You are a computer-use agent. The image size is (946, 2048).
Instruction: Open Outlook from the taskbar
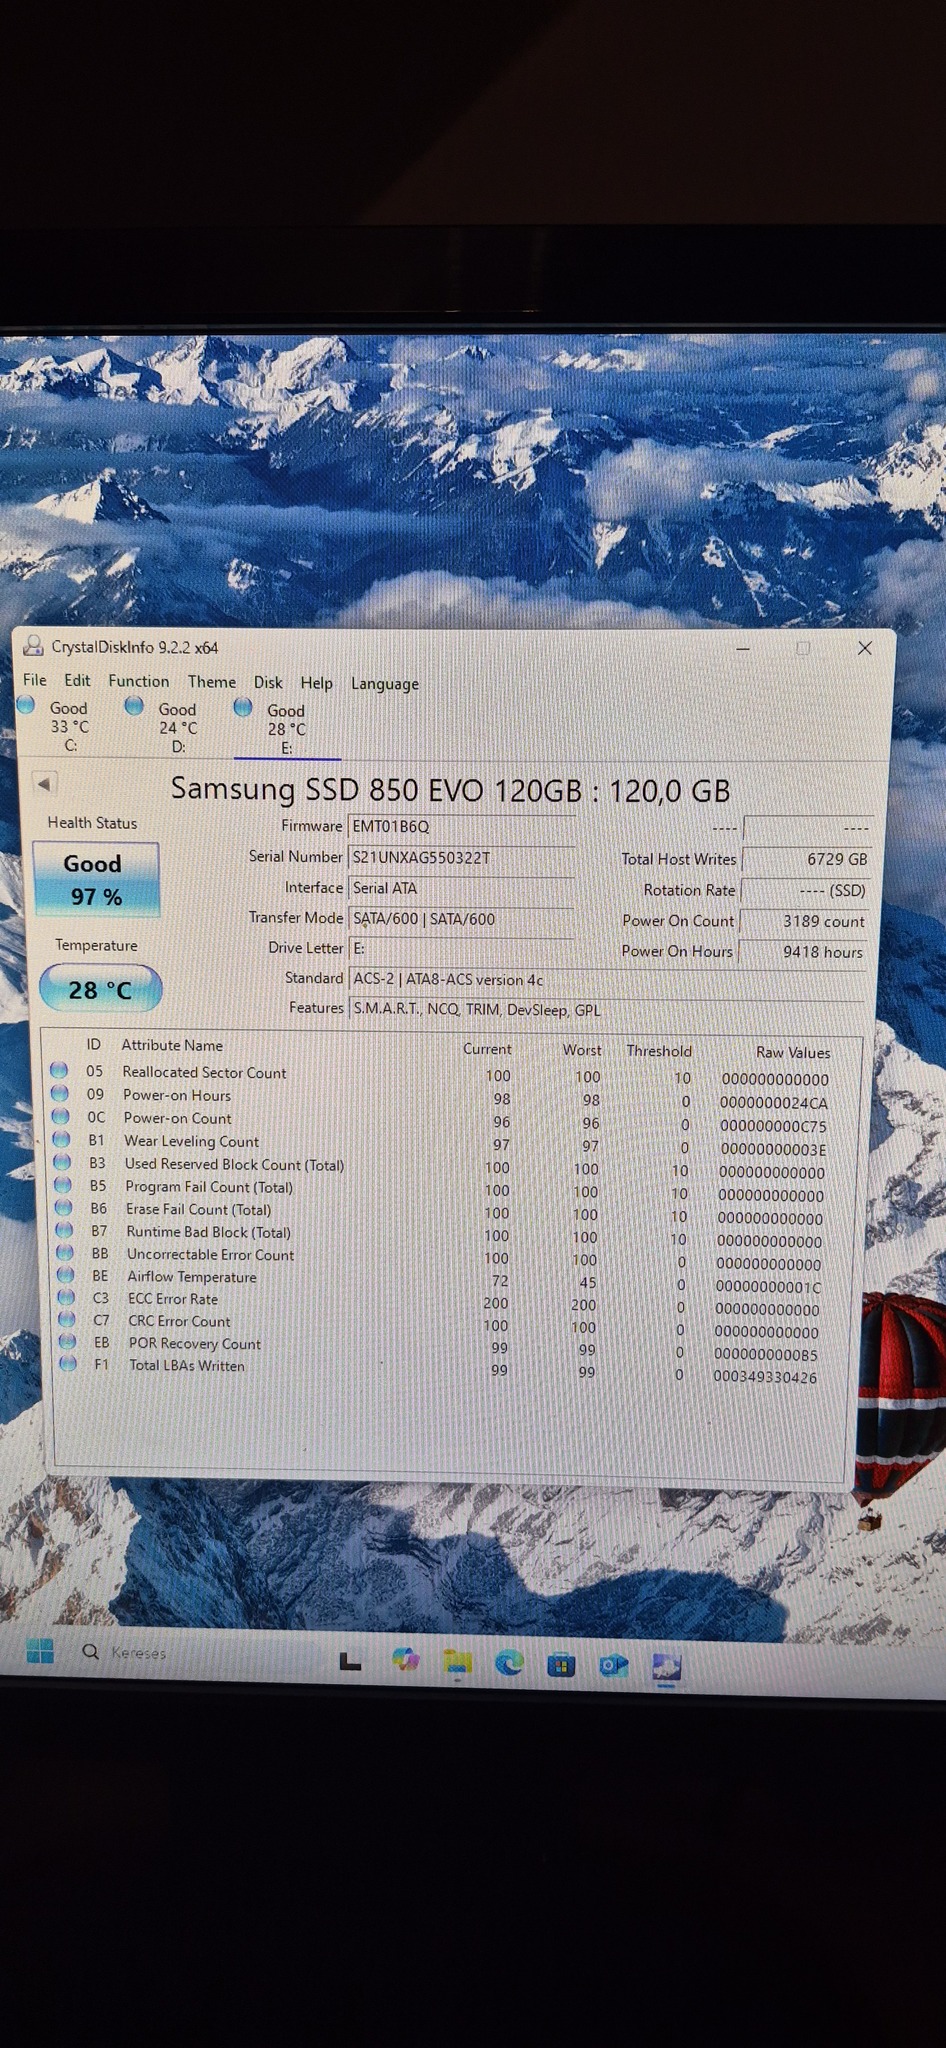click(613, 1665)
